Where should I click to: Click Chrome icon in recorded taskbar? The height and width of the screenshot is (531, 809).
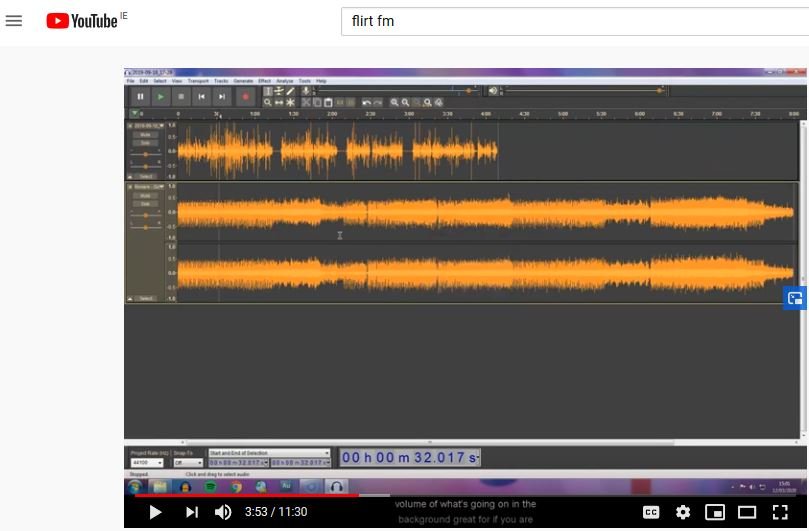click(x=236, y=487)
